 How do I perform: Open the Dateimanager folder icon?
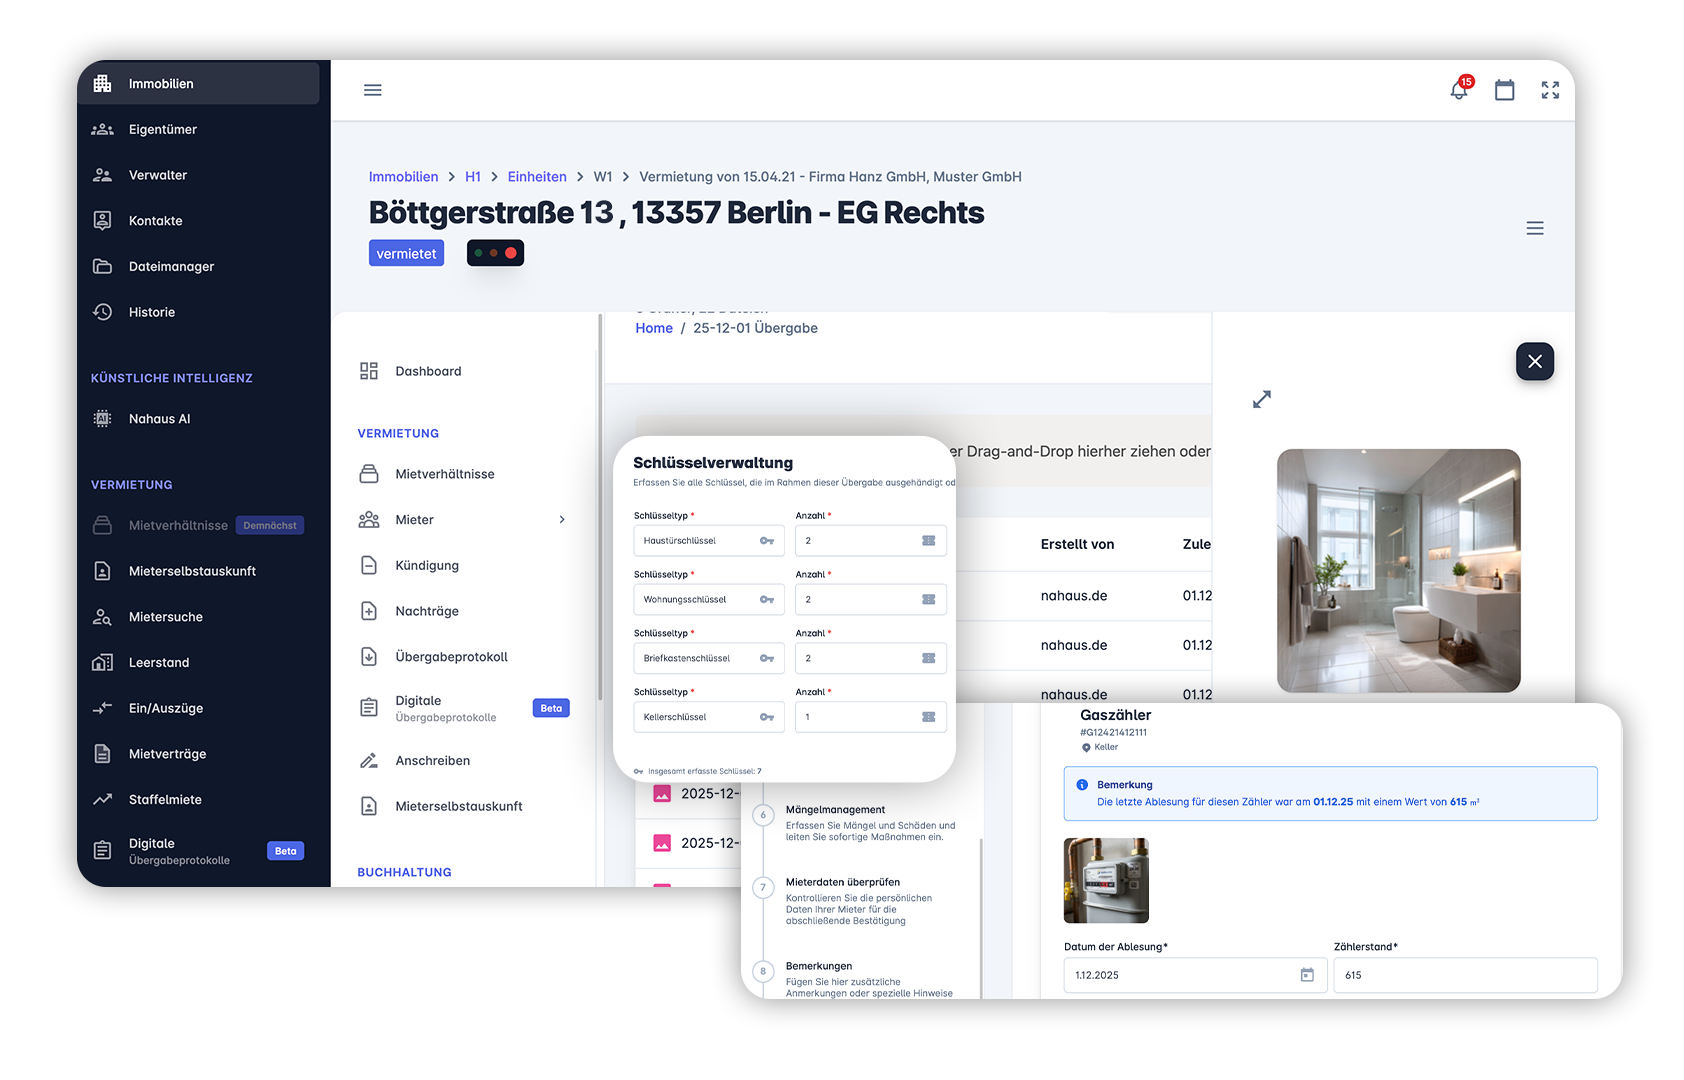click(x=103, y=266)
